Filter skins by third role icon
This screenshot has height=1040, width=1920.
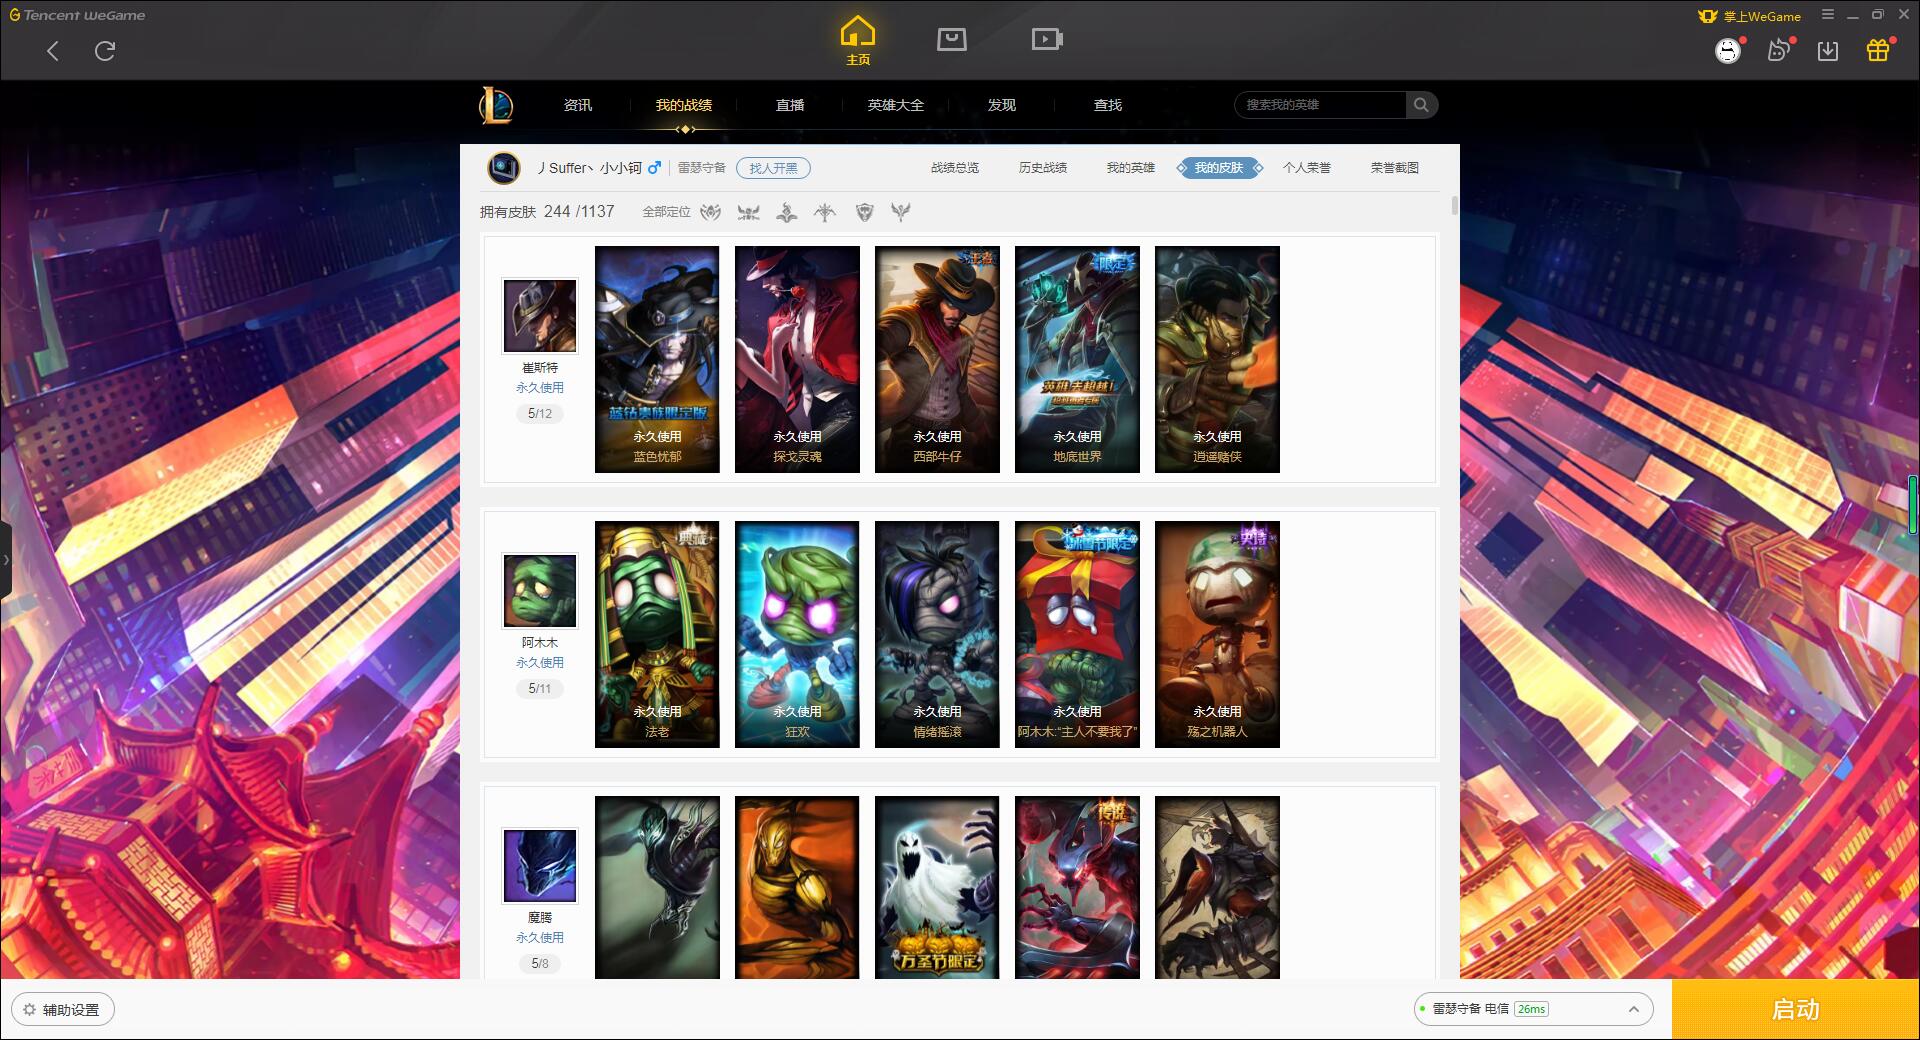click(787, 212)
